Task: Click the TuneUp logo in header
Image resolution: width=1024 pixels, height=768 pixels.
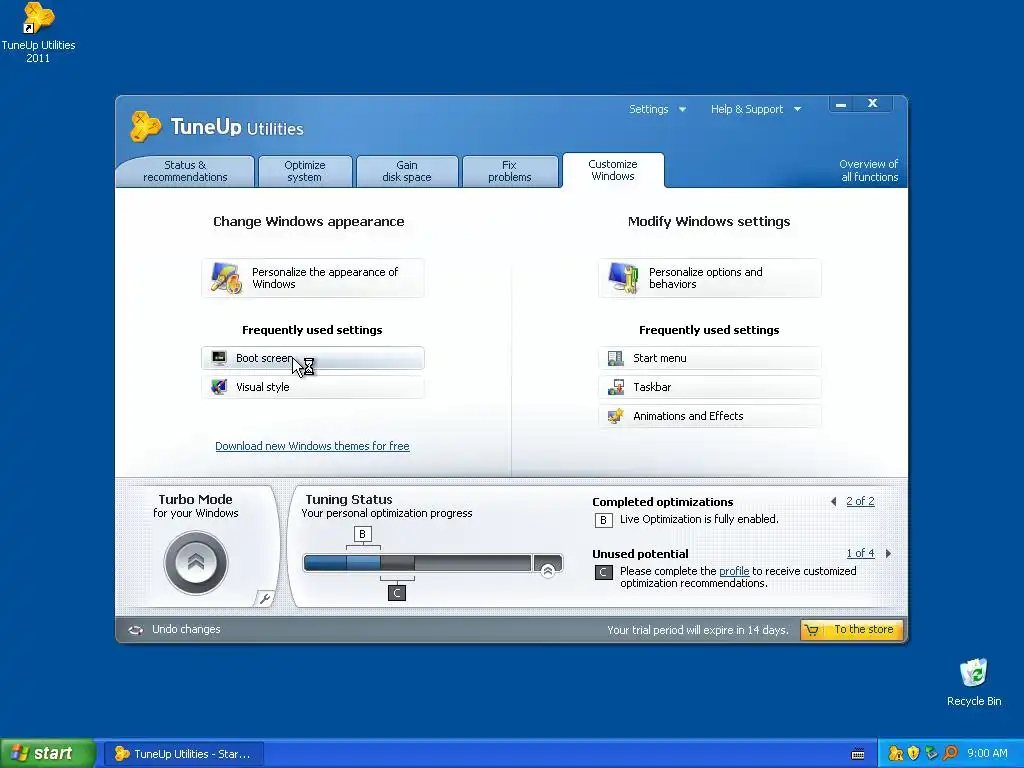Action: tap(145, 126)
